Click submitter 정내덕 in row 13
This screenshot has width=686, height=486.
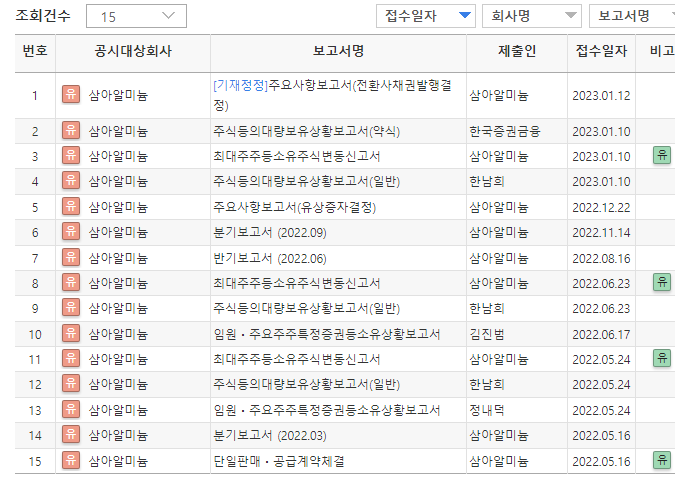[x=486, y=410]
